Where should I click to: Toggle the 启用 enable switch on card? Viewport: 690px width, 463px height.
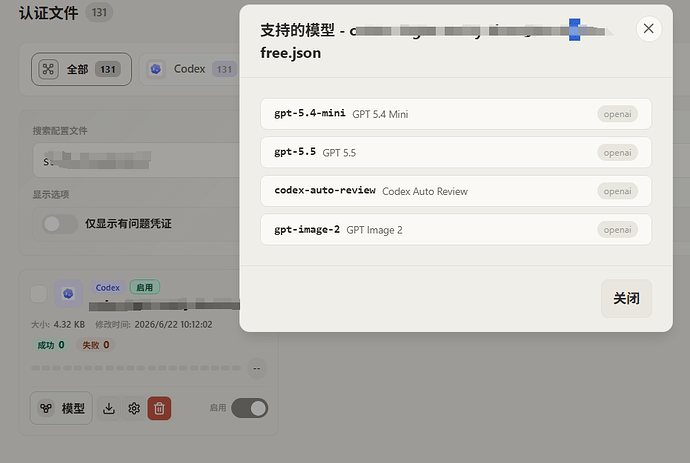pyautogui.click(x=250, y=408)
